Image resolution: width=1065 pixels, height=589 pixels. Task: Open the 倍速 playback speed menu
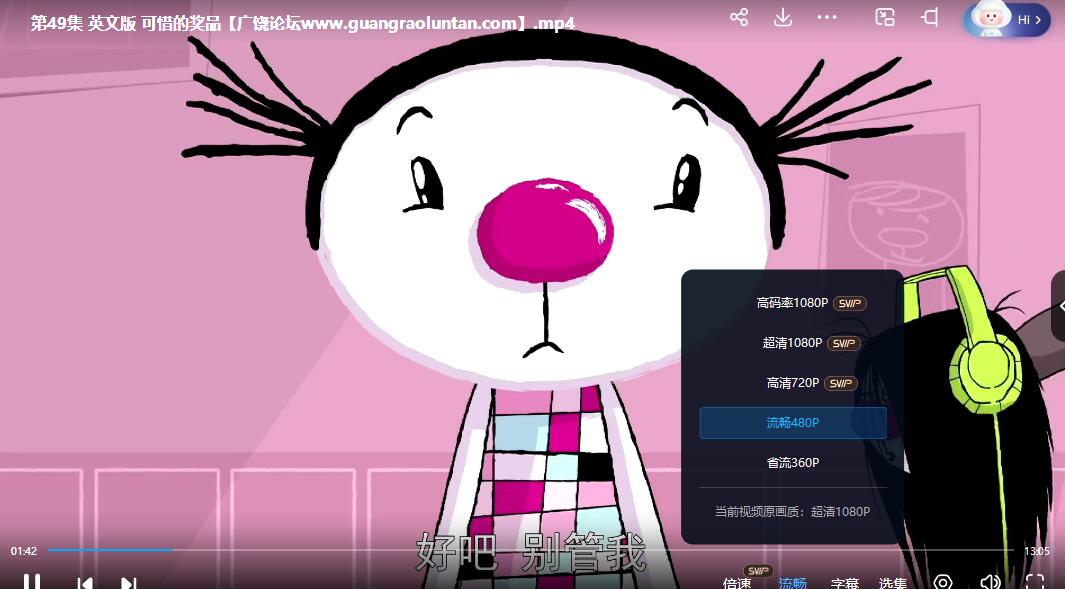(x=737, y=583)
